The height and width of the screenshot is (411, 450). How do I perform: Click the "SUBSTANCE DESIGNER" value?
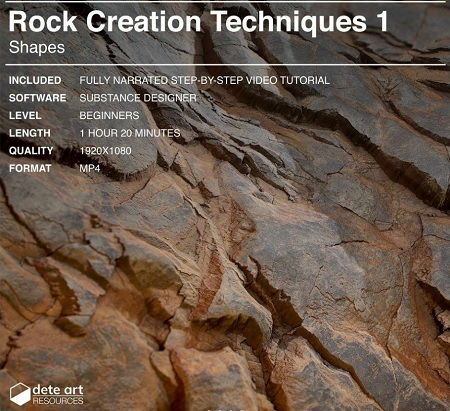[x=138, y=98]
